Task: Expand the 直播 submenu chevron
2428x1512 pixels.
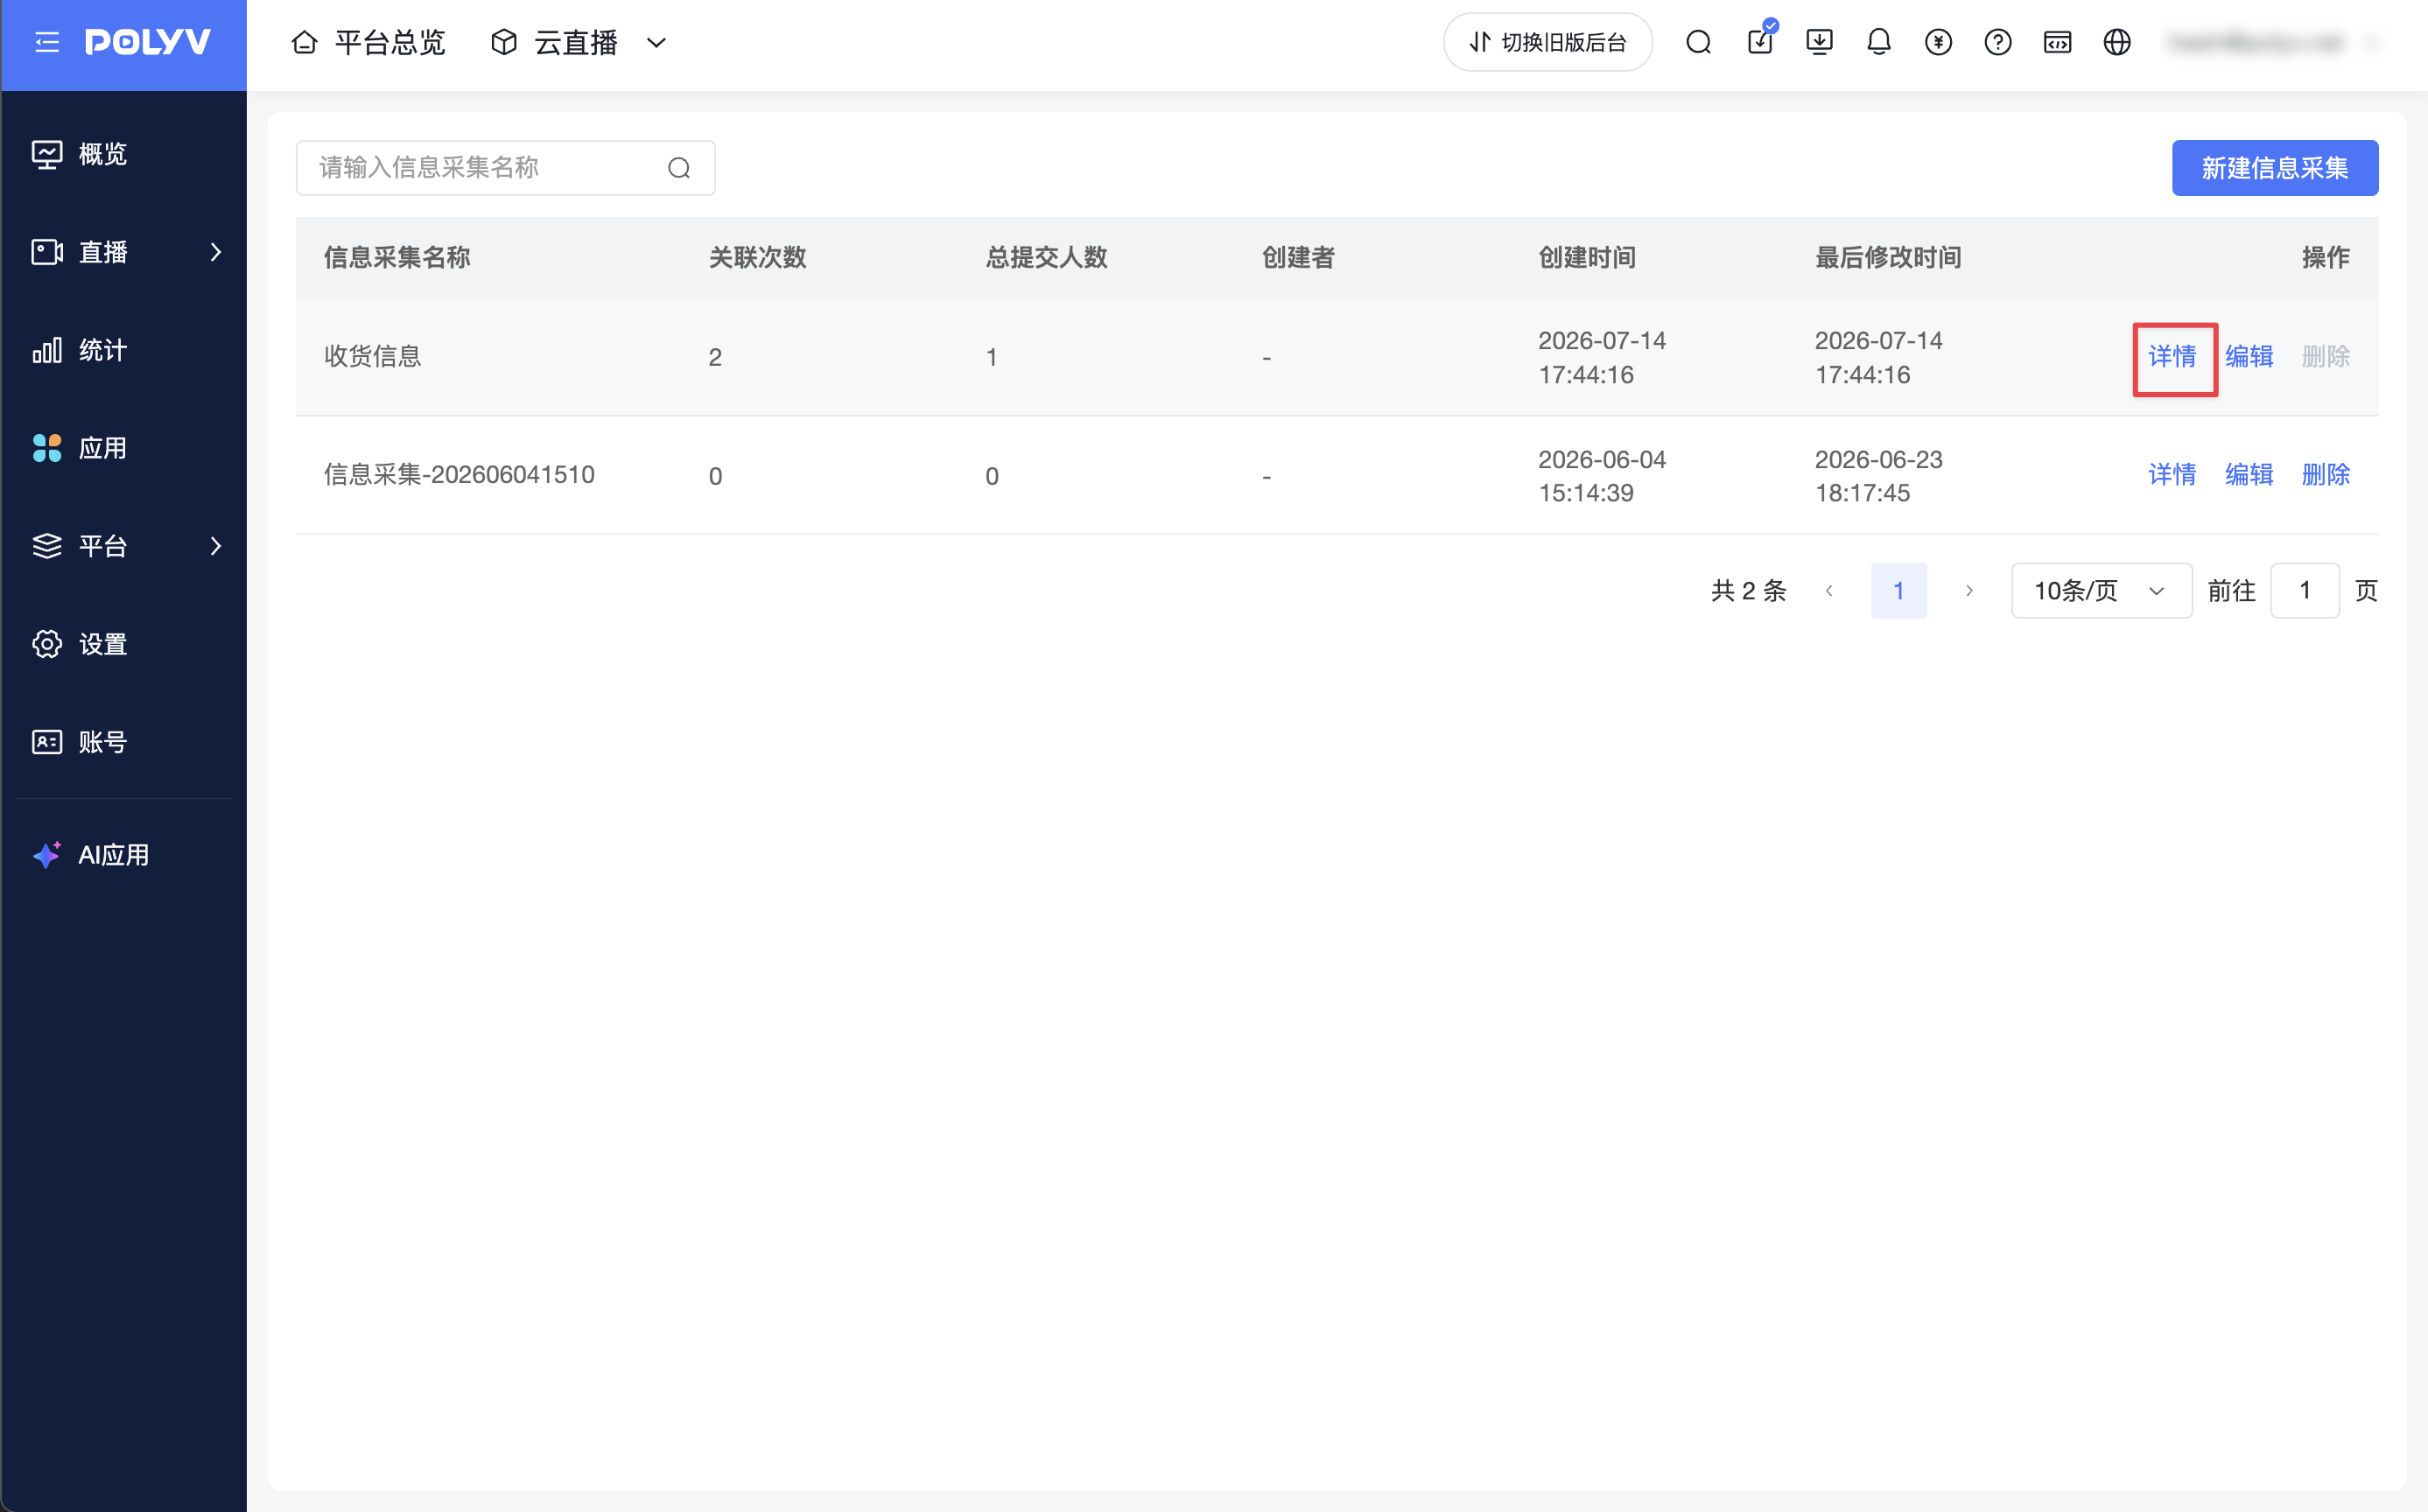Action: coord(216,252)
